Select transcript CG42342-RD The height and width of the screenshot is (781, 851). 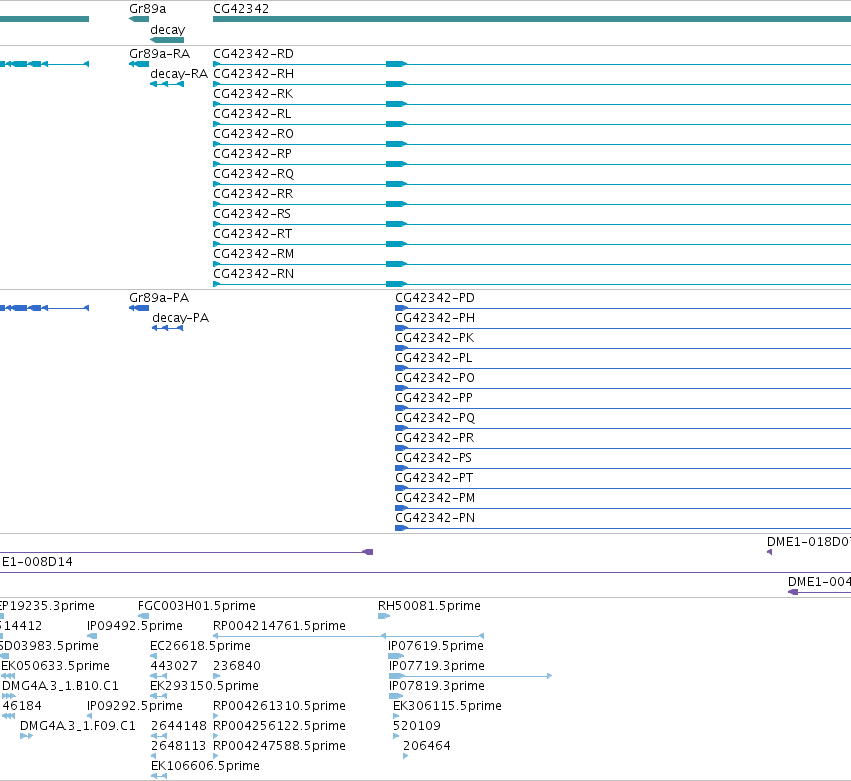253,54
